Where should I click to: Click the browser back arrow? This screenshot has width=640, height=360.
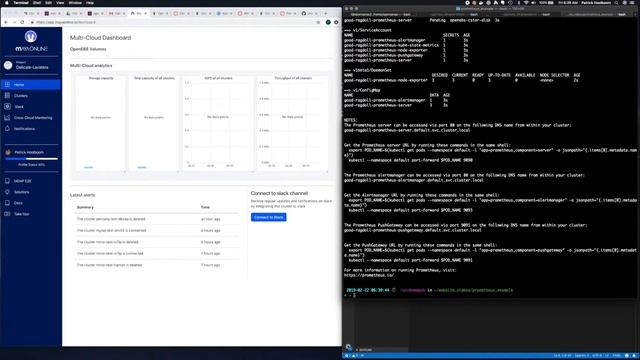point(6,22)
